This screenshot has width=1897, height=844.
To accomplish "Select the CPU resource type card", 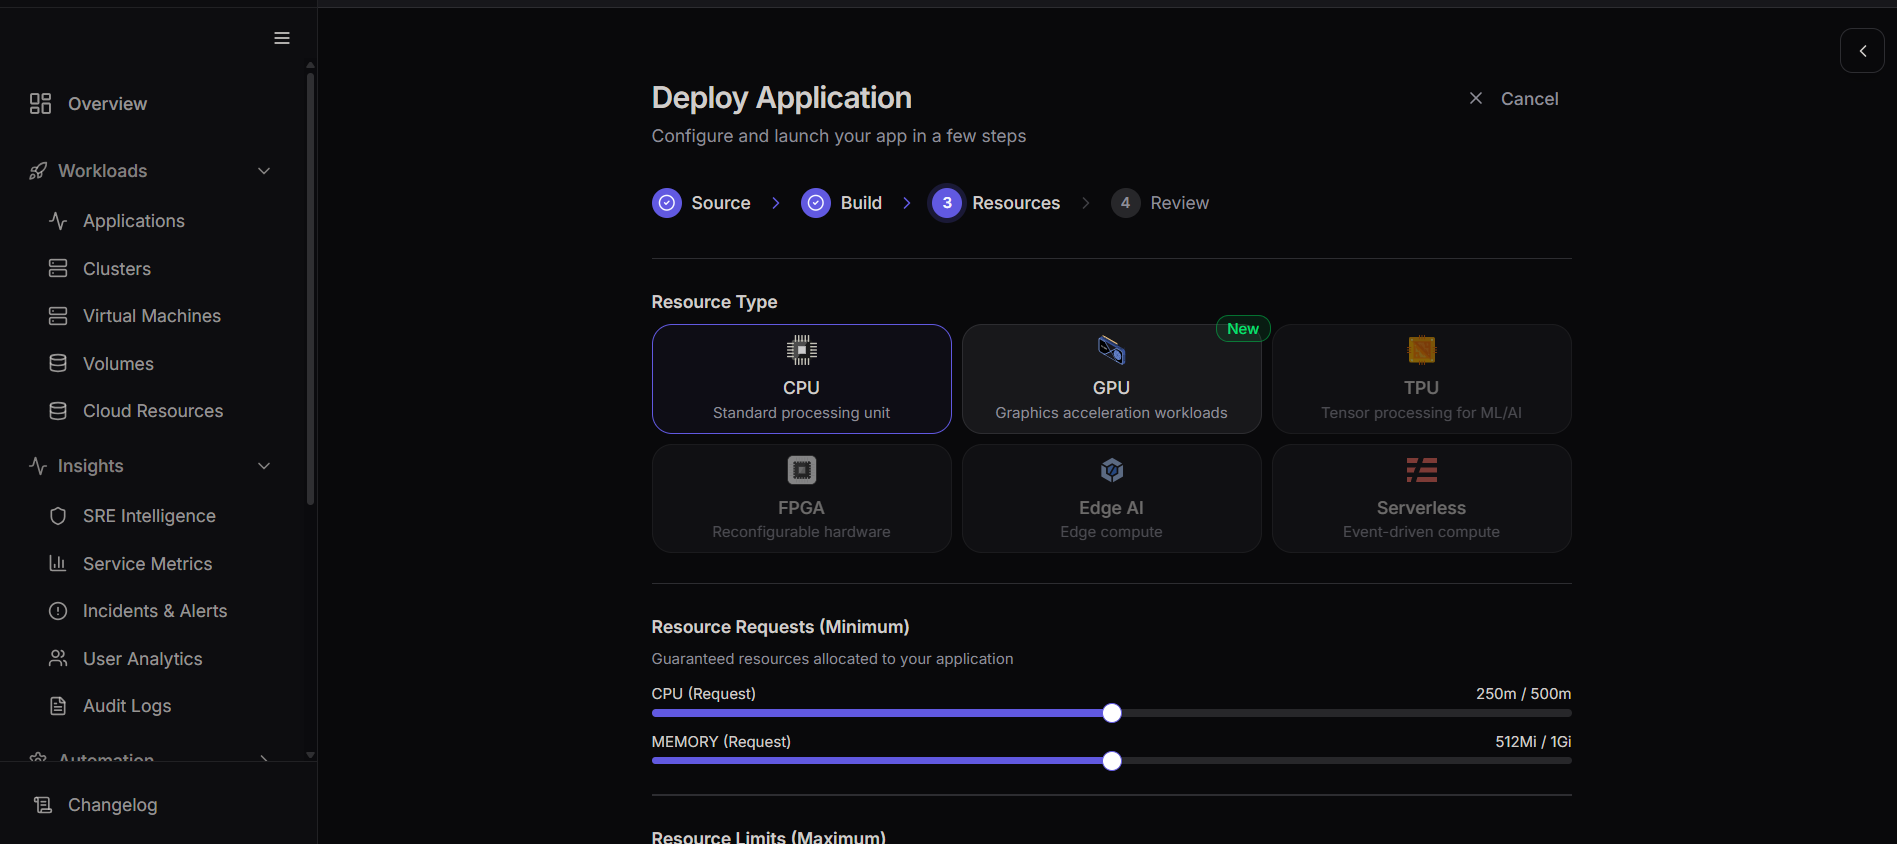I will click(801, 379).
